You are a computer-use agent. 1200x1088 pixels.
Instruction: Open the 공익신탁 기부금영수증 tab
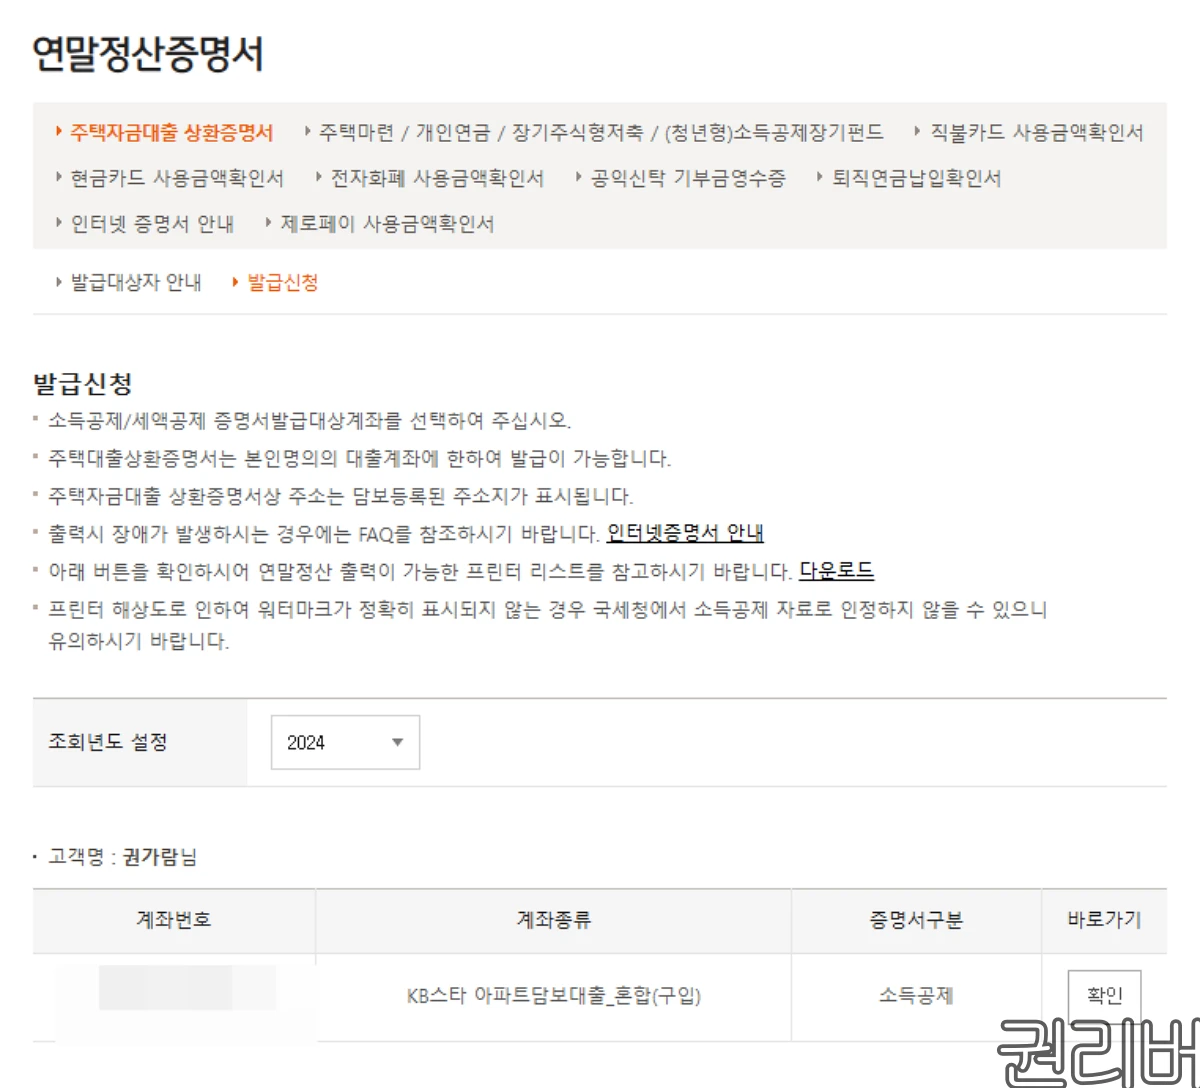coord(687,177)
